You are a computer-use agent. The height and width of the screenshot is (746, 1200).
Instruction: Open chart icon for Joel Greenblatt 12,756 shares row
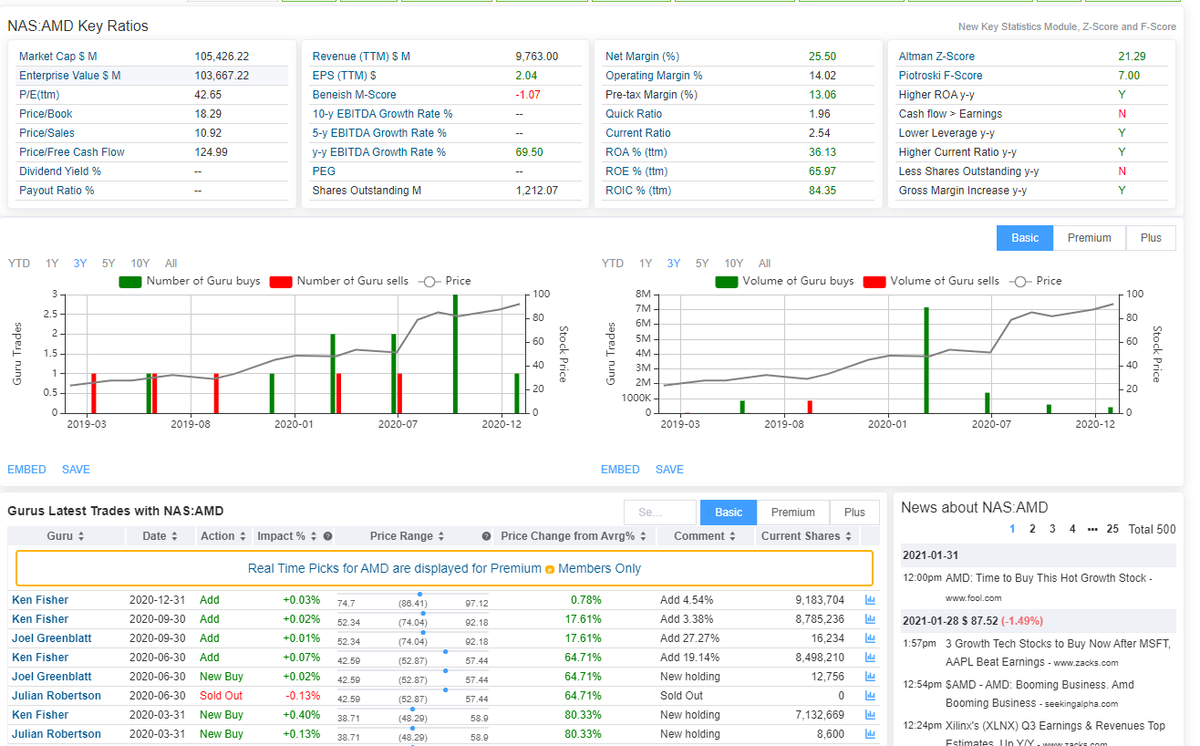[869, 676]
